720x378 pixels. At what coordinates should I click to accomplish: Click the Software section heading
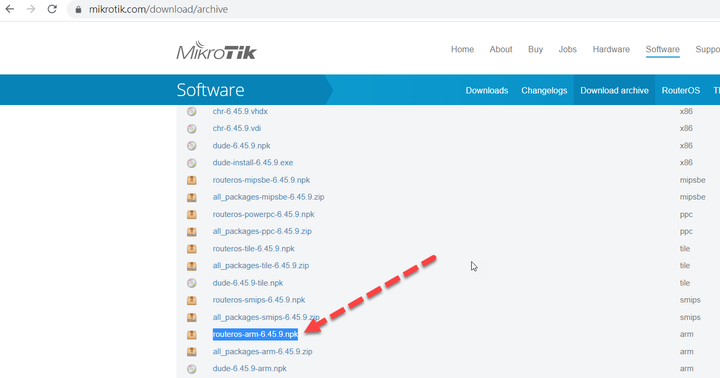point(210,90)
